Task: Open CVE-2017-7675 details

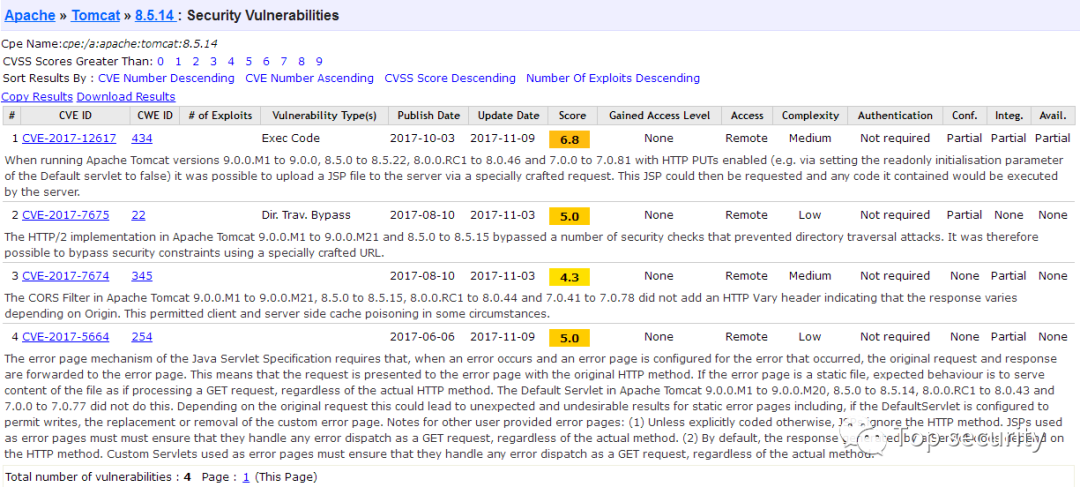Action: 65,215
